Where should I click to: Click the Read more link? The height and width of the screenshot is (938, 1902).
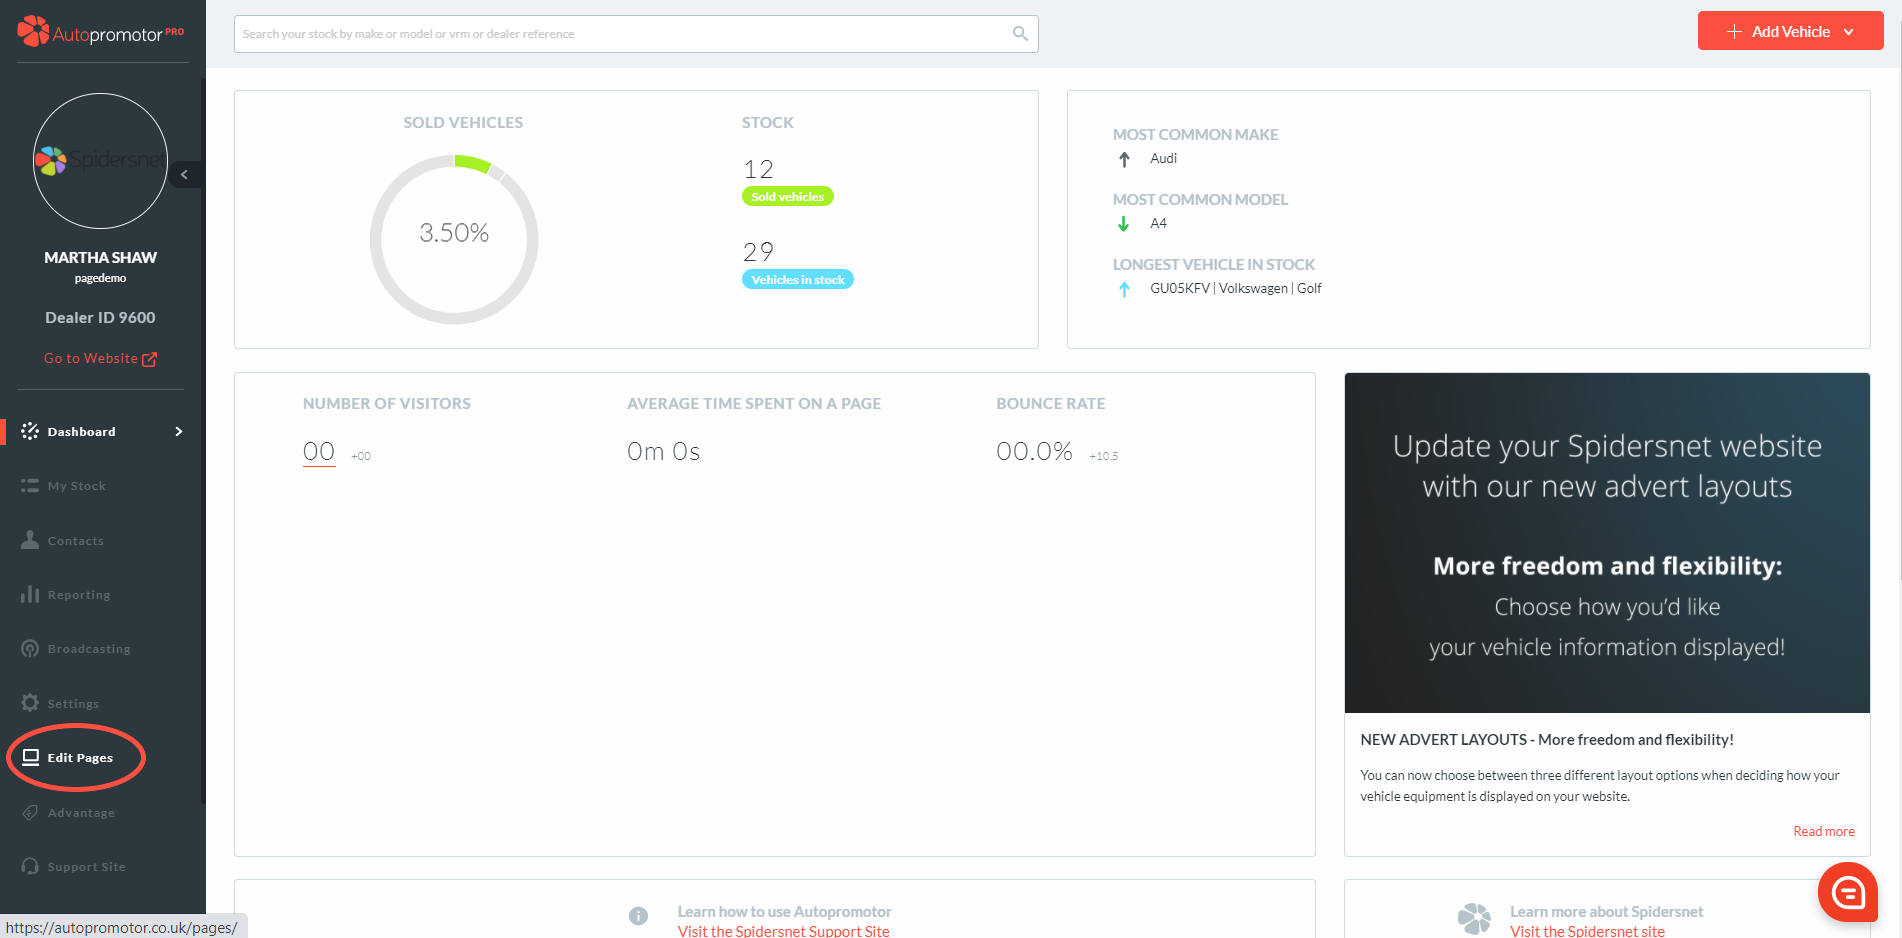(1823, 831)
